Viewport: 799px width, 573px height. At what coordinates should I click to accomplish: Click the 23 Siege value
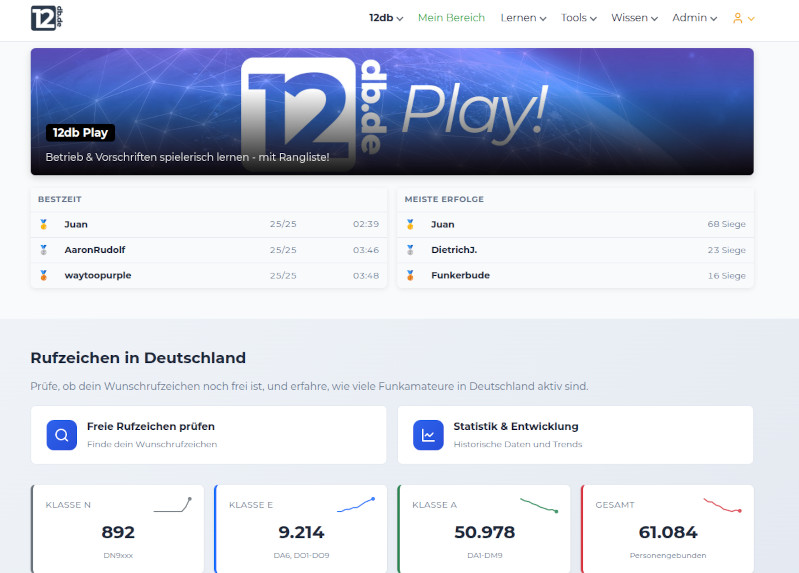[726, 250]
